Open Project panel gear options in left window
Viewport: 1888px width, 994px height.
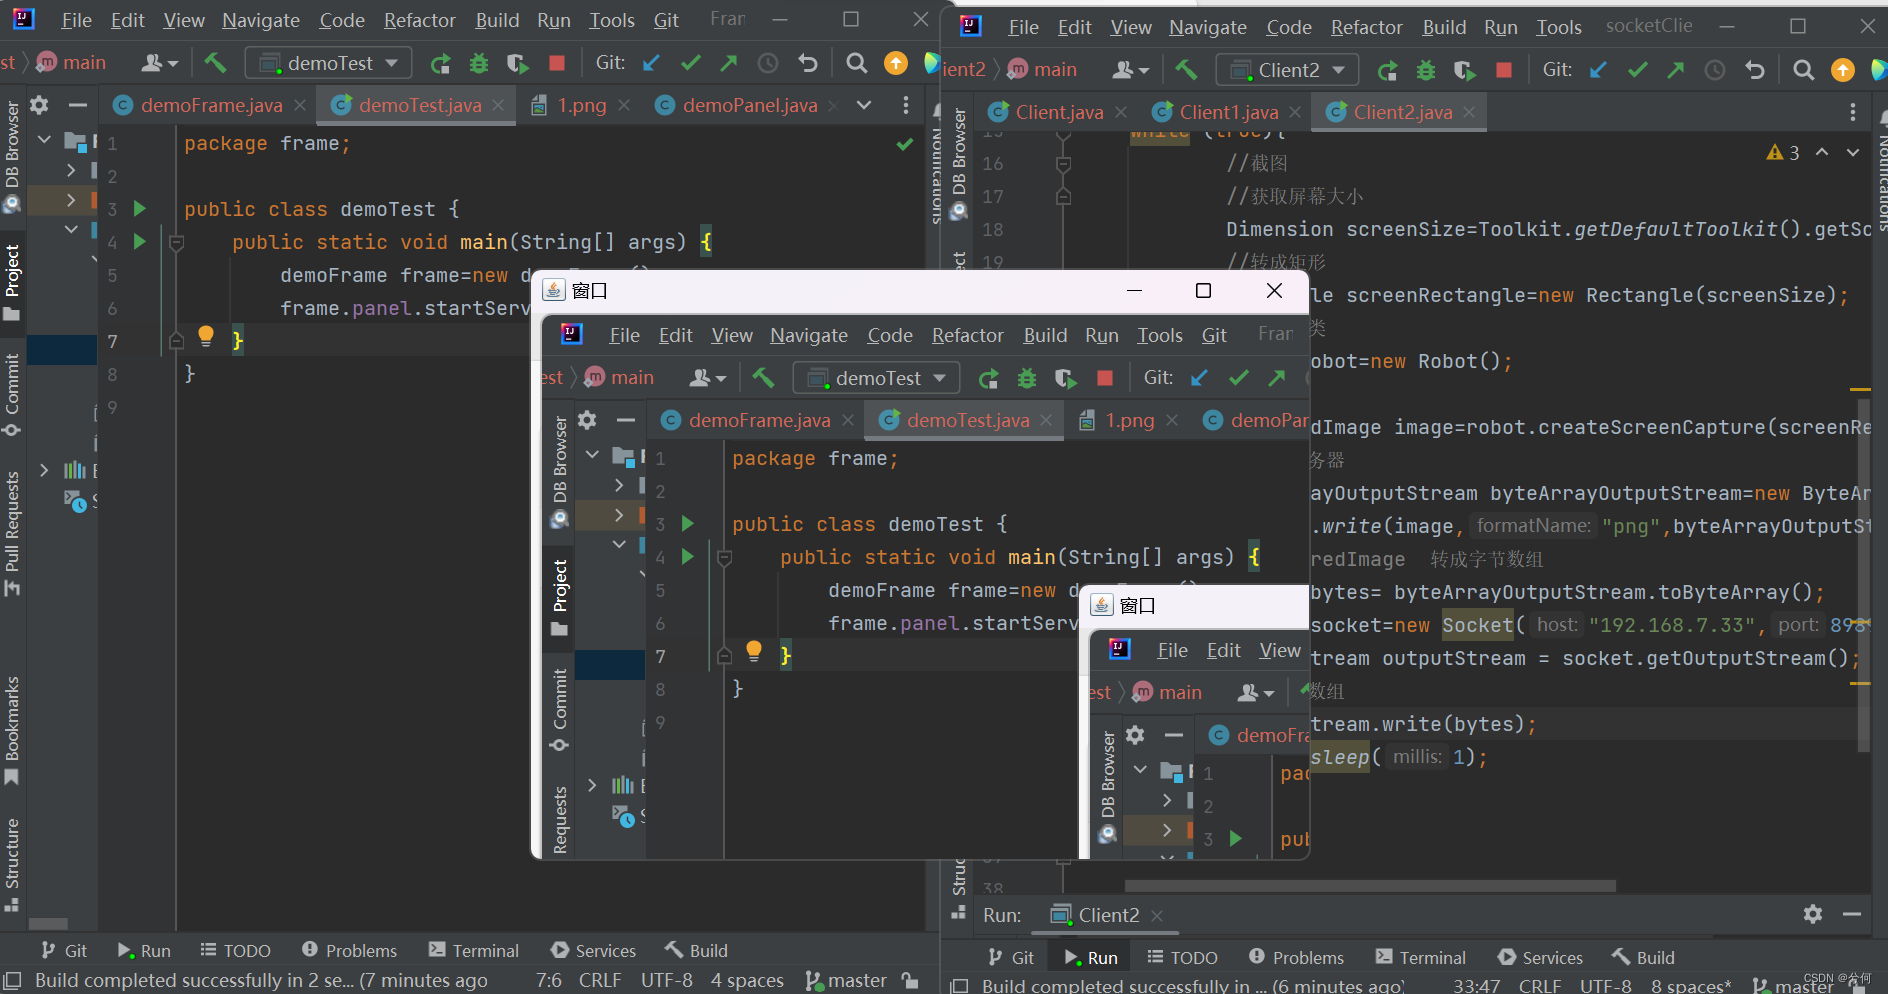click(39, 105)
